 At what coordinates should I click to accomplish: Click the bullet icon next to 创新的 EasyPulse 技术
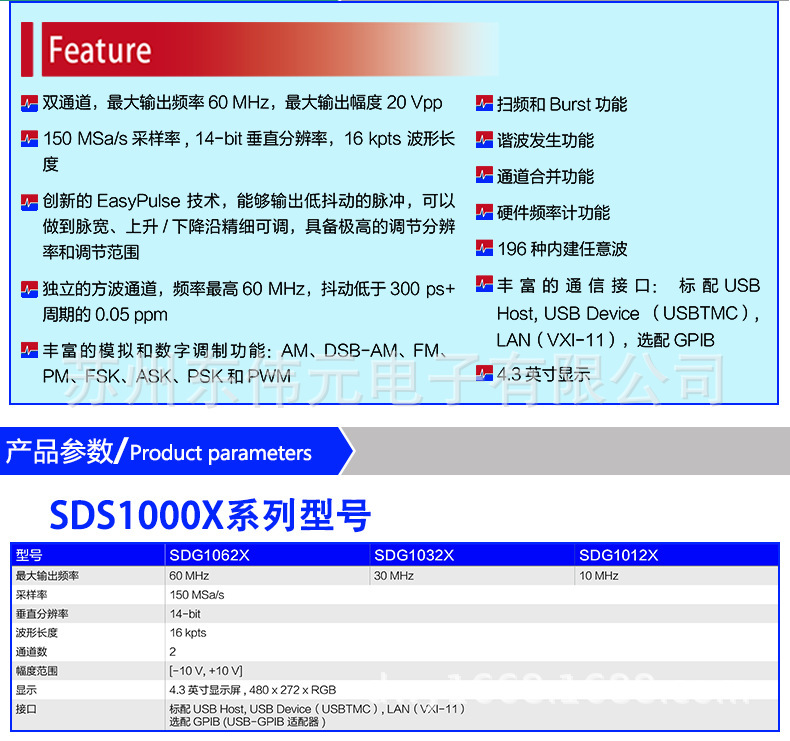29,202
